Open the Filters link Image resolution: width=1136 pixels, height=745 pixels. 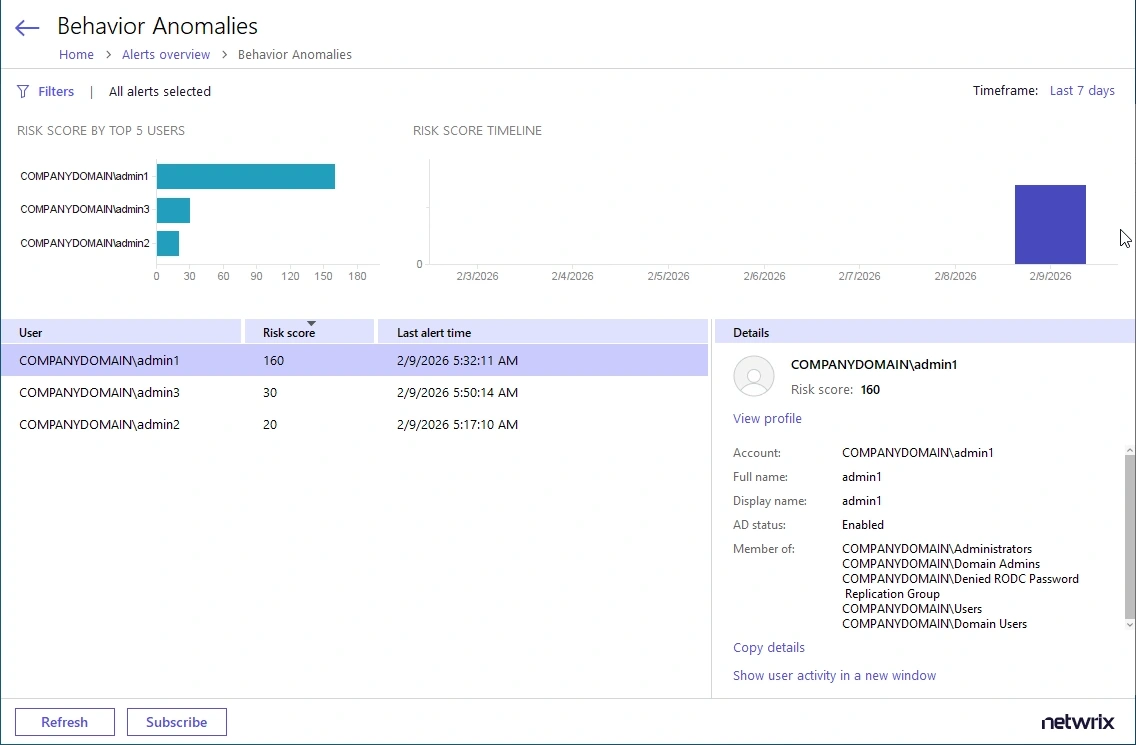pyautogui.click(x=56, y=92)
